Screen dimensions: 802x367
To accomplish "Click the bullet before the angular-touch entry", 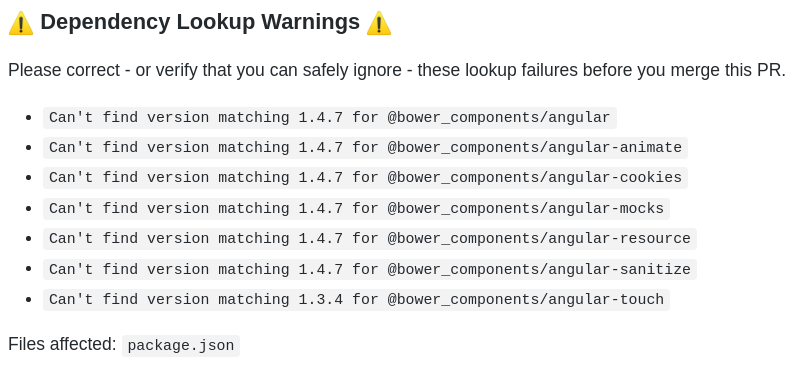I will (29, 300).
